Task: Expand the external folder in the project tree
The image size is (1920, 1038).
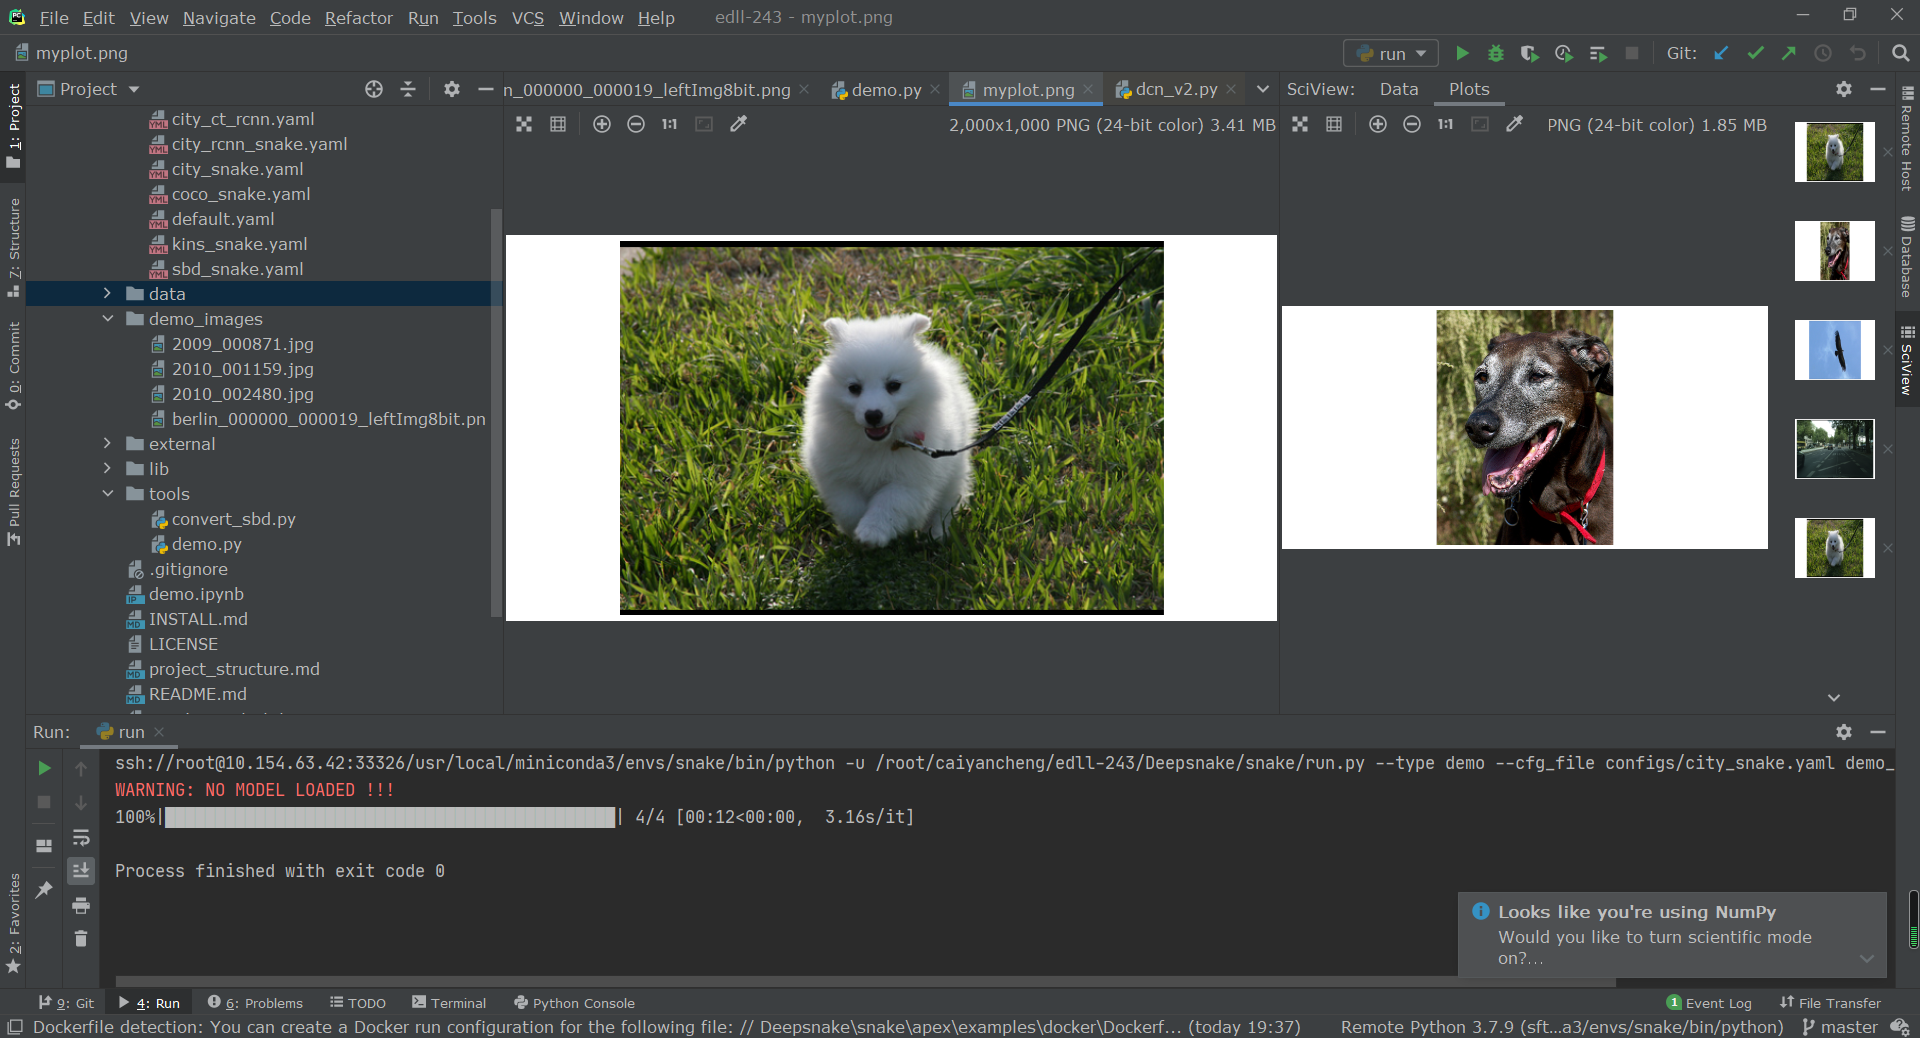Action: pyautogui.click(x=108, y=443)
